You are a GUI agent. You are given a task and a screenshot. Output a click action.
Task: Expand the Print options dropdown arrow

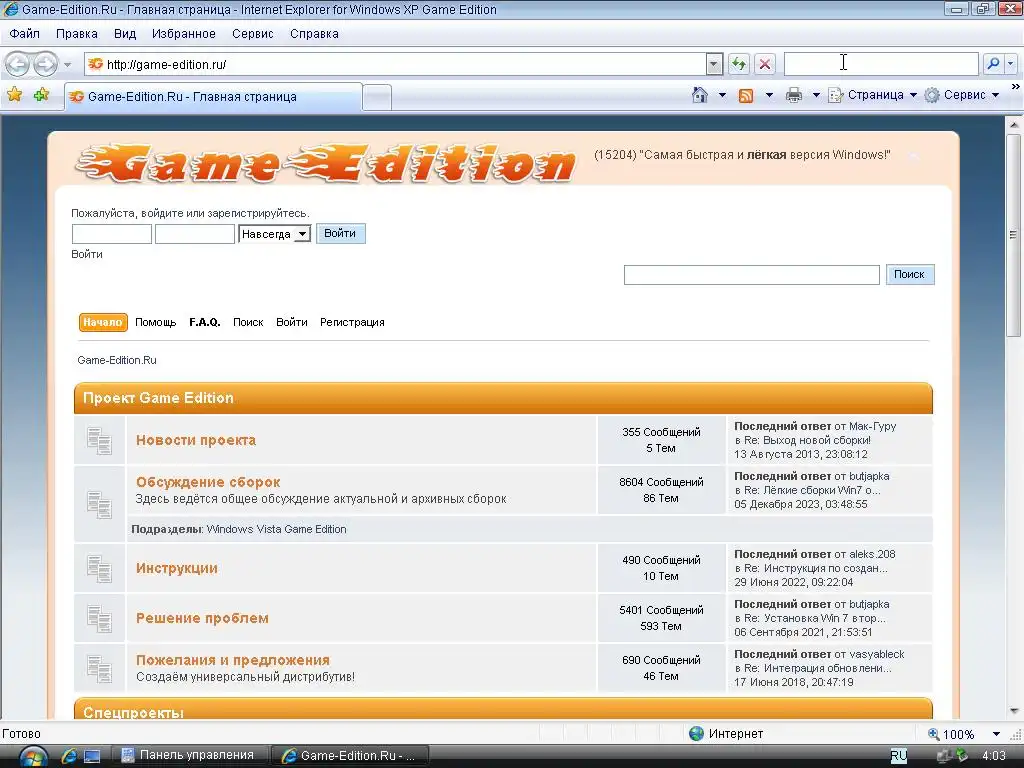tap(816, 95)
